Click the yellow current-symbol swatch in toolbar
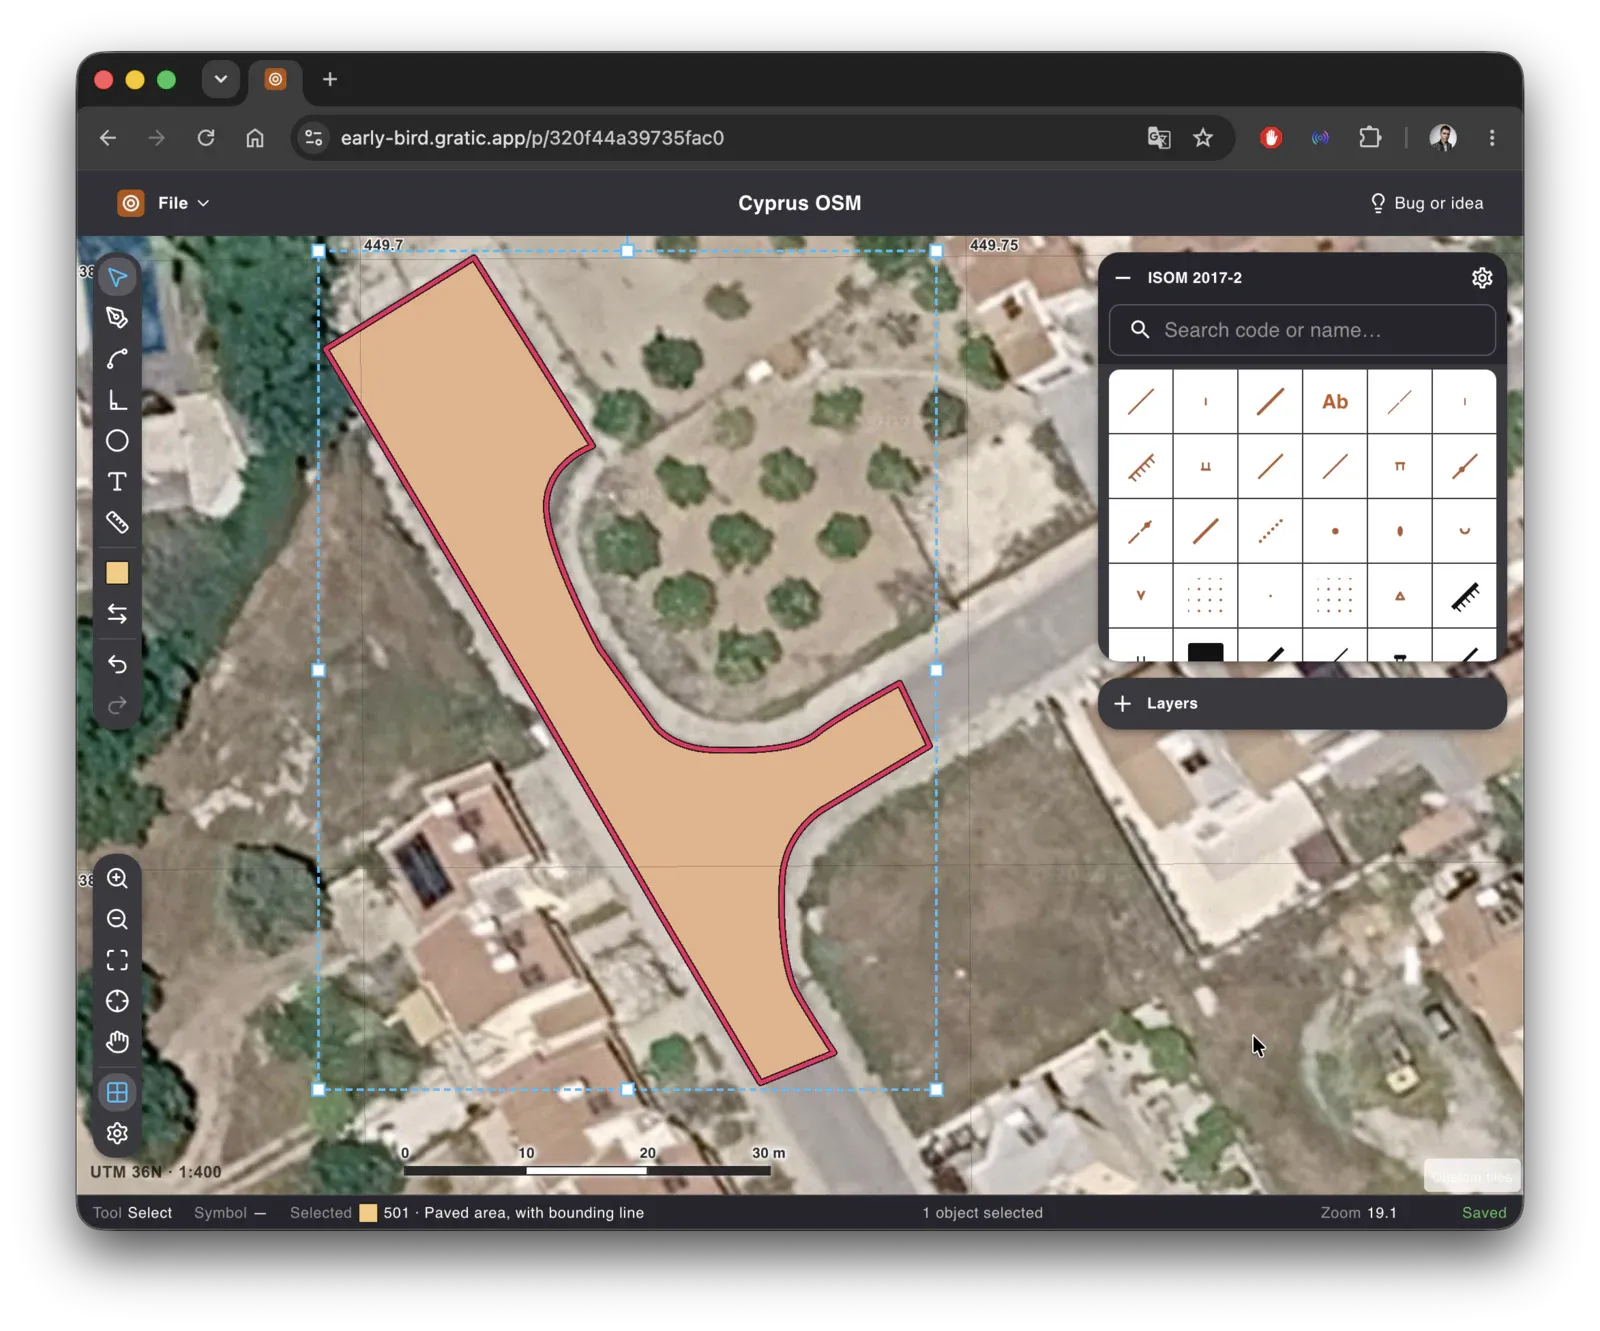 pos(117,573)
